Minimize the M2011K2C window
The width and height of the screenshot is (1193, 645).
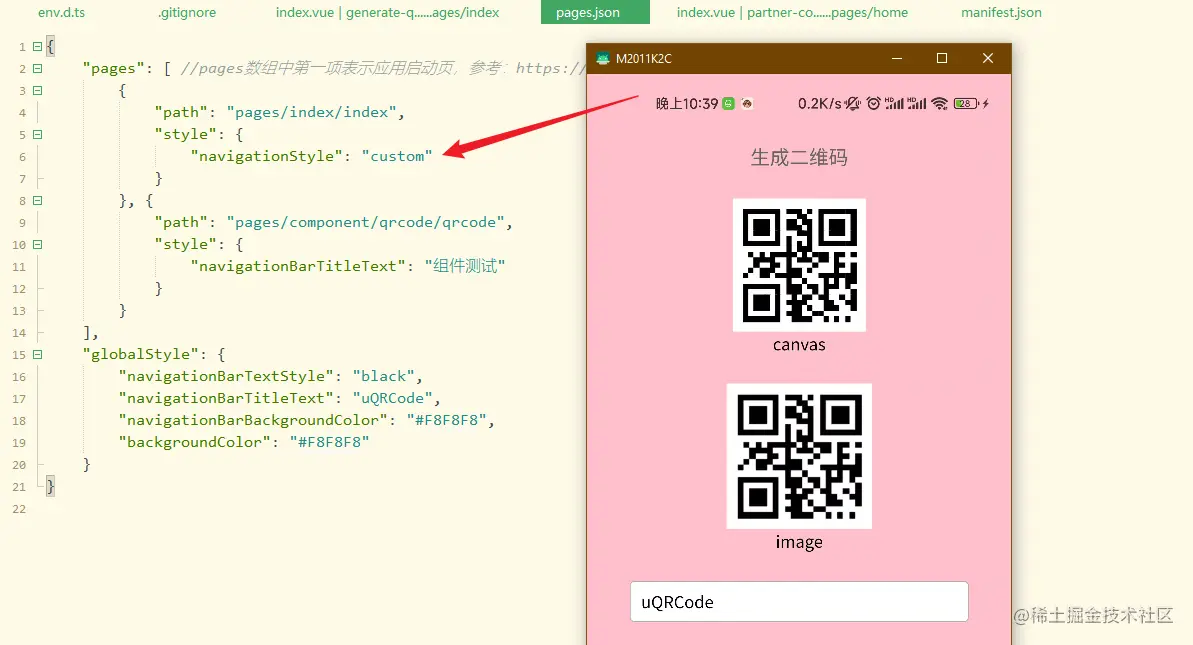[x=897, y=59]
